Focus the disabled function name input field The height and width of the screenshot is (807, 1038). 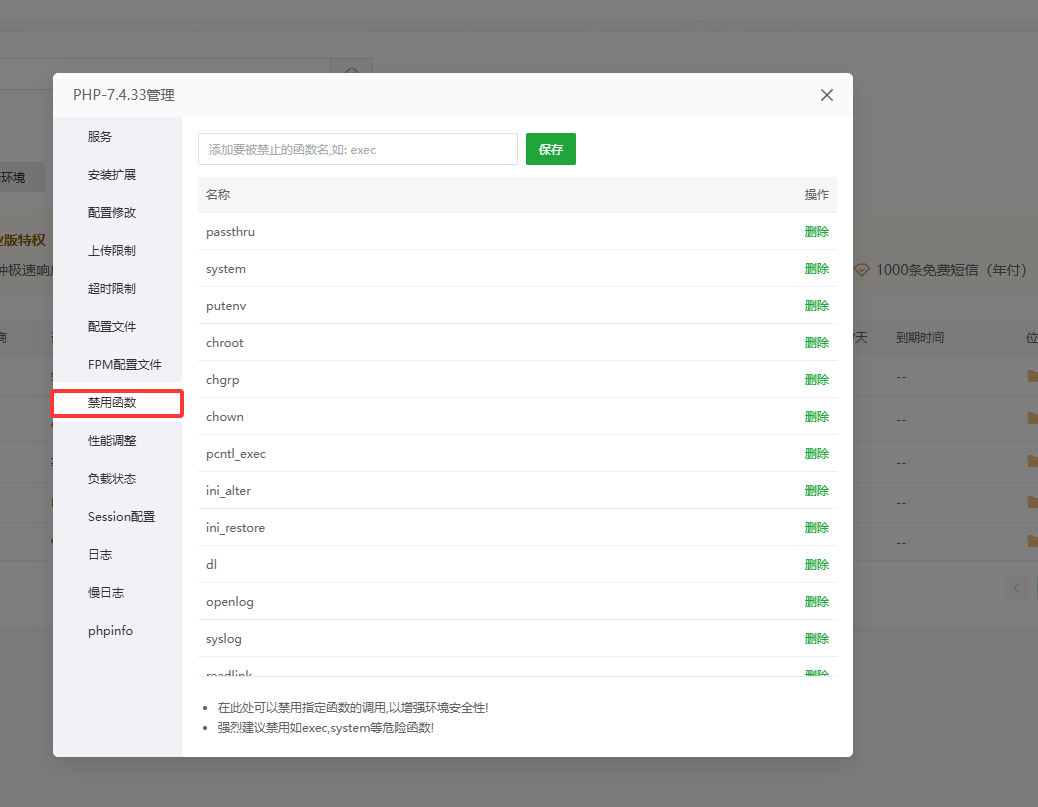357,149
